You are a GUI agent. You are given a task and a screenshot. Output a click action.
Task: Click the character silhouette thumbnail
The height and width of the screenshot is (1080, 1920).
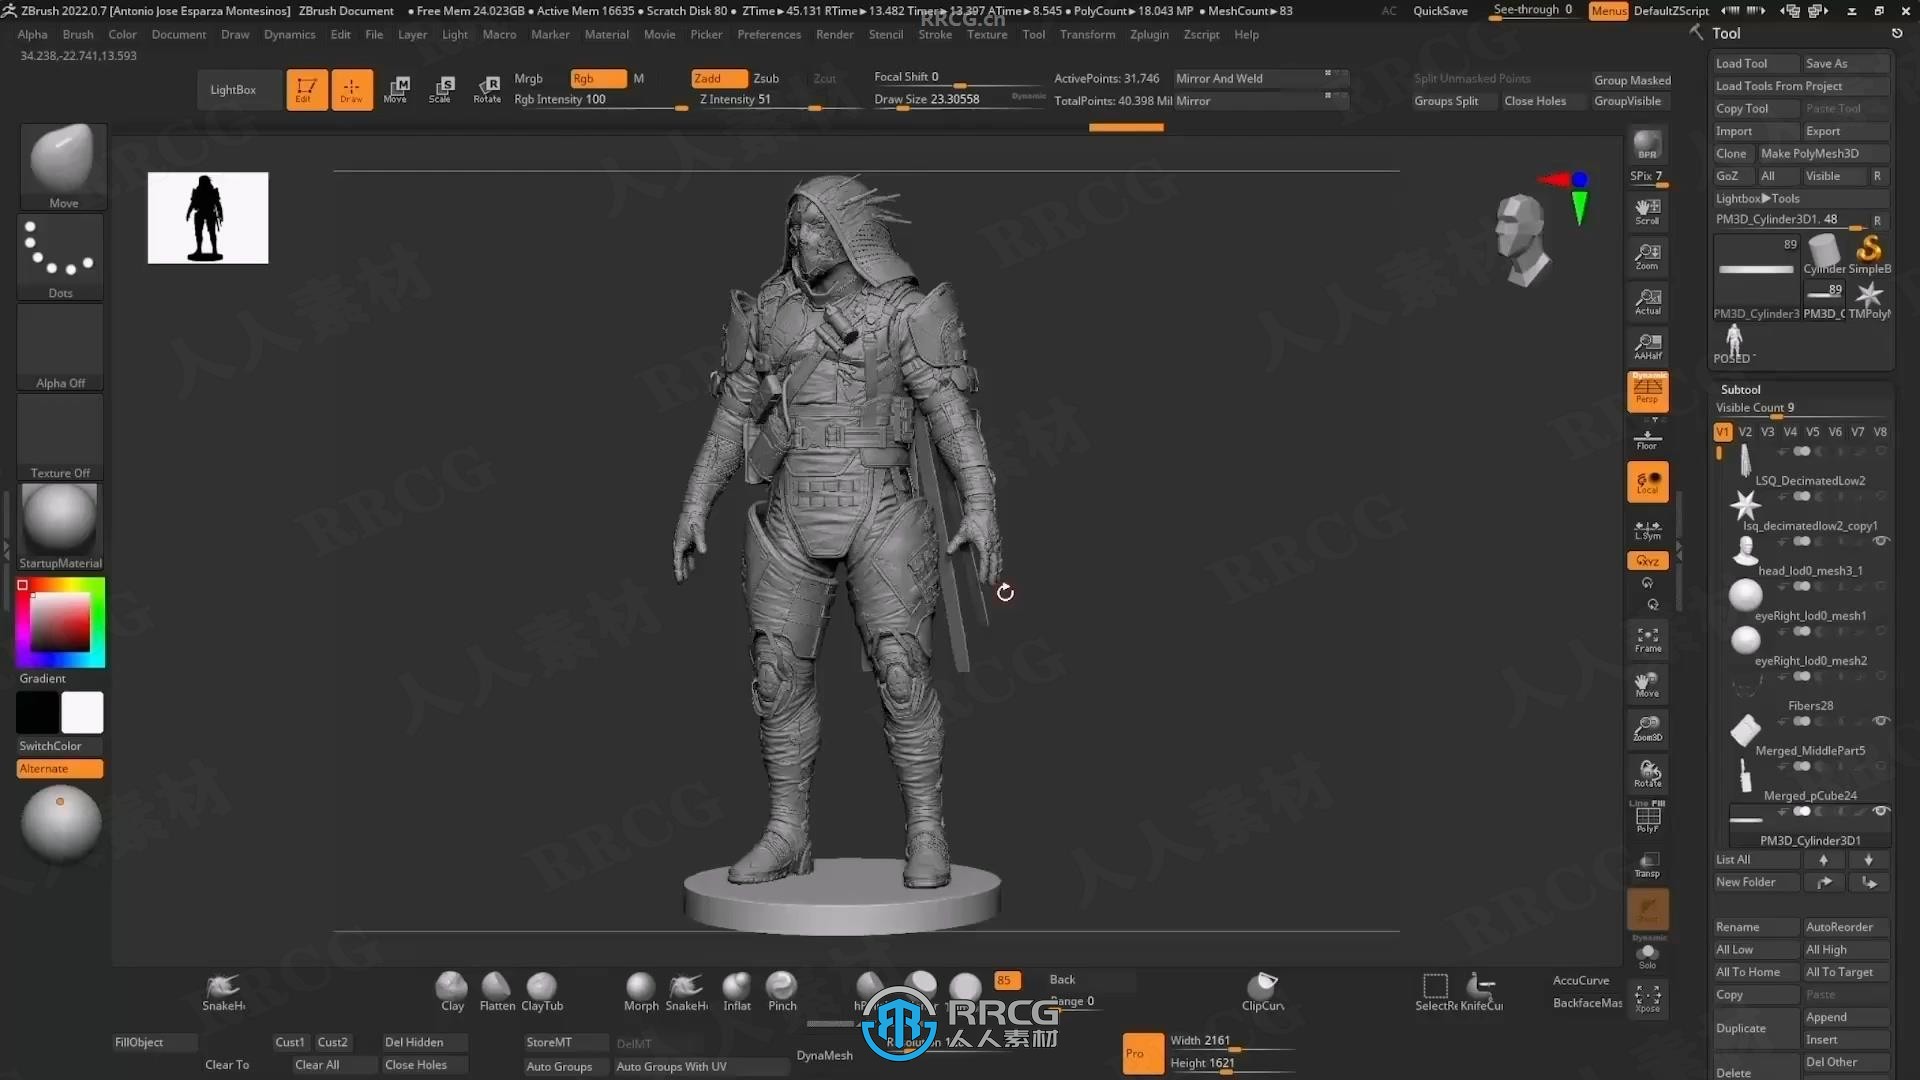pos(207,216)
